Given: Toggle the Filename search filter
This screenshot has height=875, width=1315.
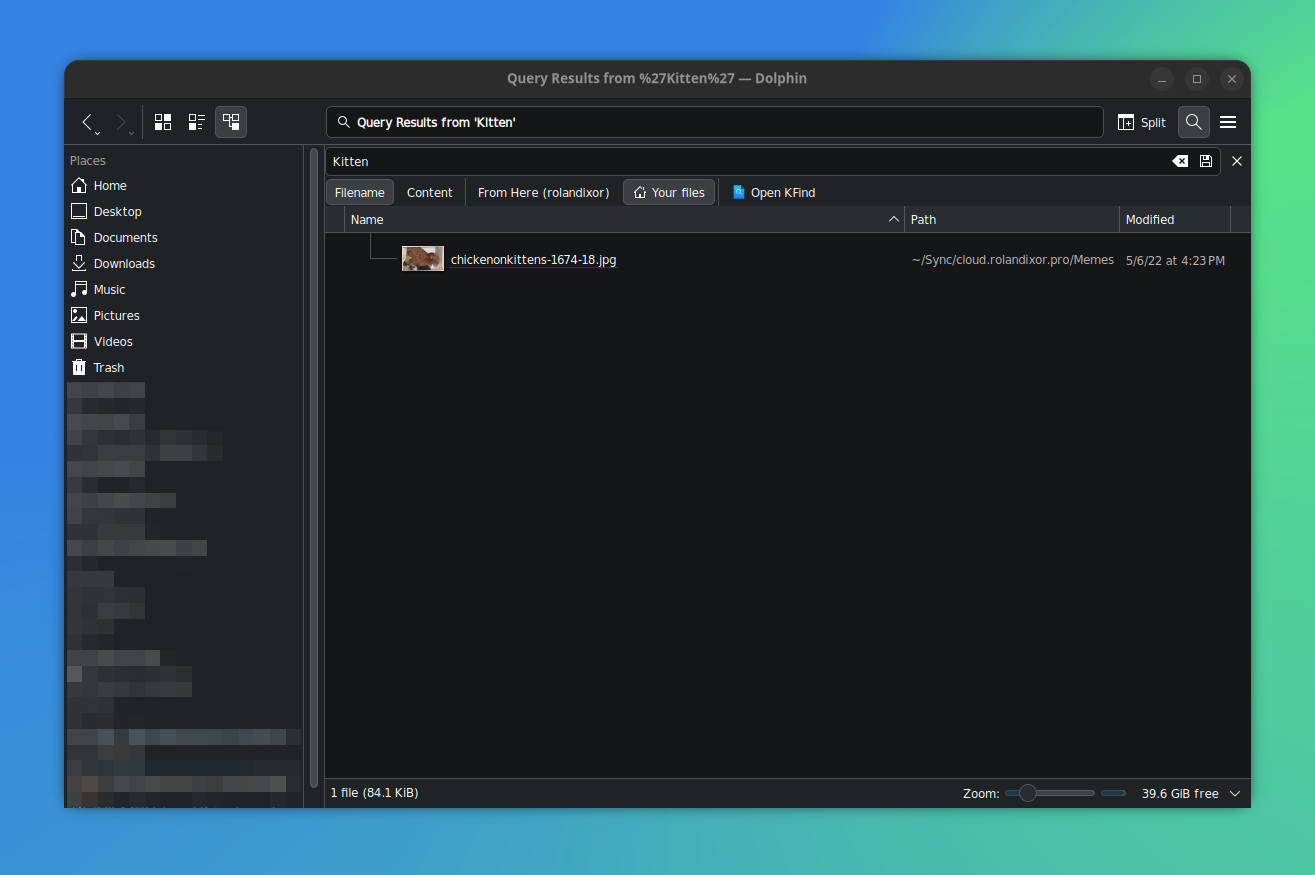Looking at the screenshot, I should (359, 192).
